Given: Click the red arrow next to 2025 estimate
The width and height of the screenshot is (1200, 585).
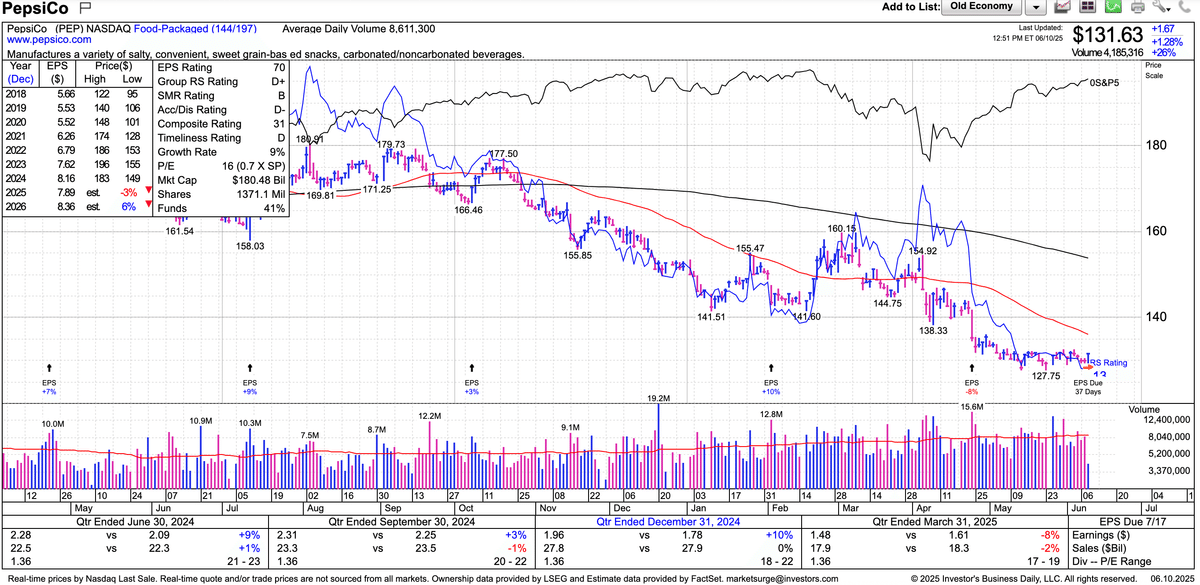Looking at the screenshot, I should click(148, 191).
